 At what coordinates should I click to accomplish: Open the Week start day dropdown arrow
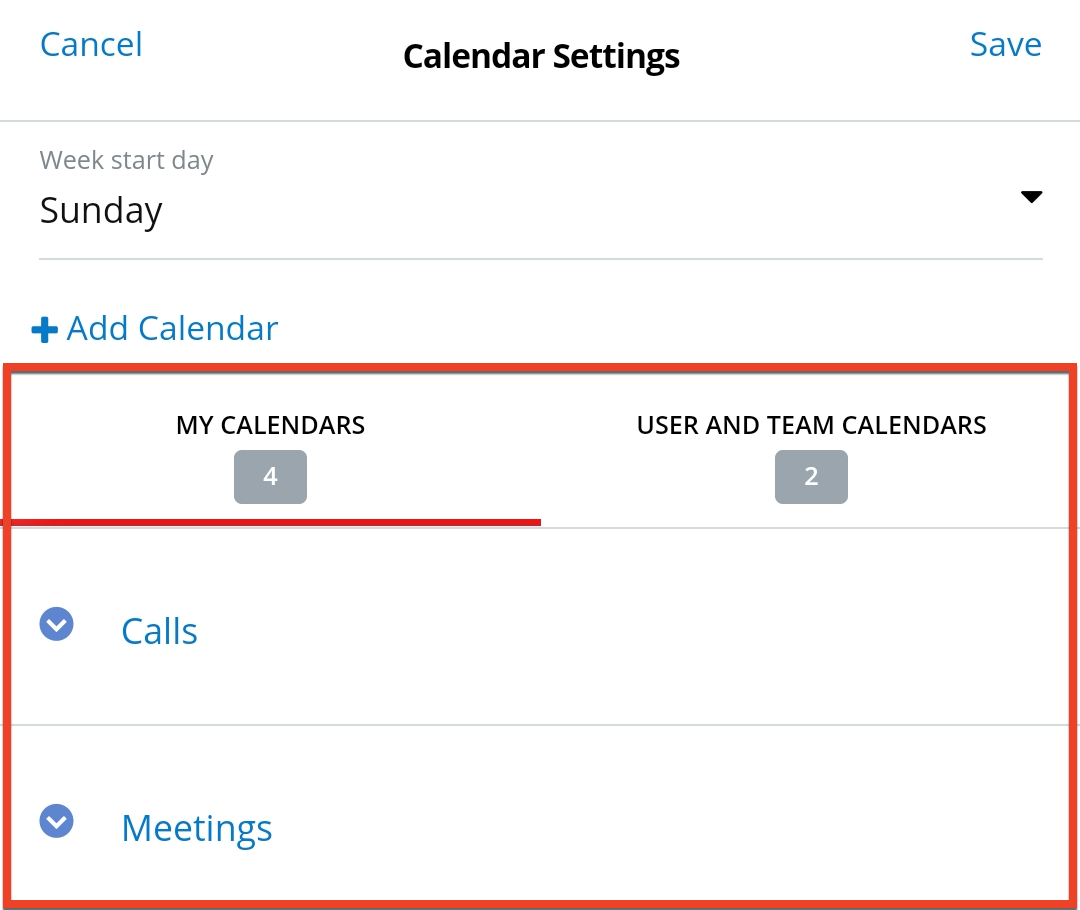click(x=1031, y=197)
